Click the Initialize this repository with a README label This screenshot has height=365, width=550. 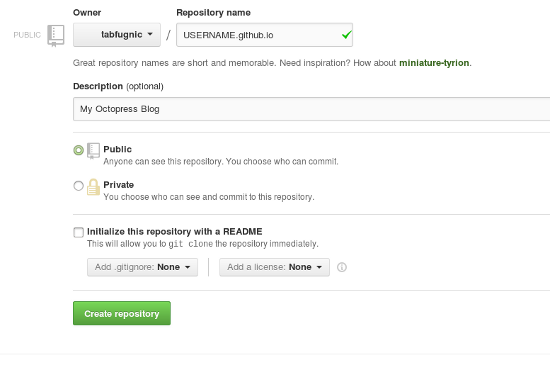[x=175, y=231]
